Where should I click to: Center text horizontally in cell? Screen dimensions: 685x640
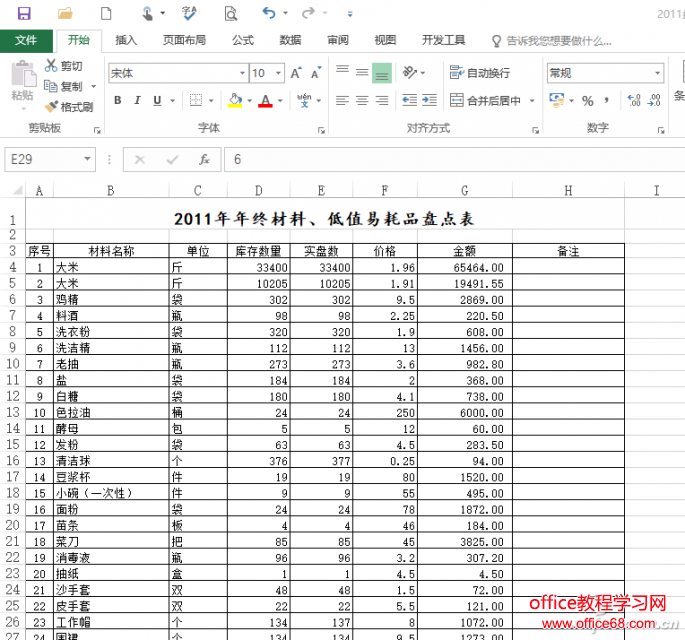[362, 100]
